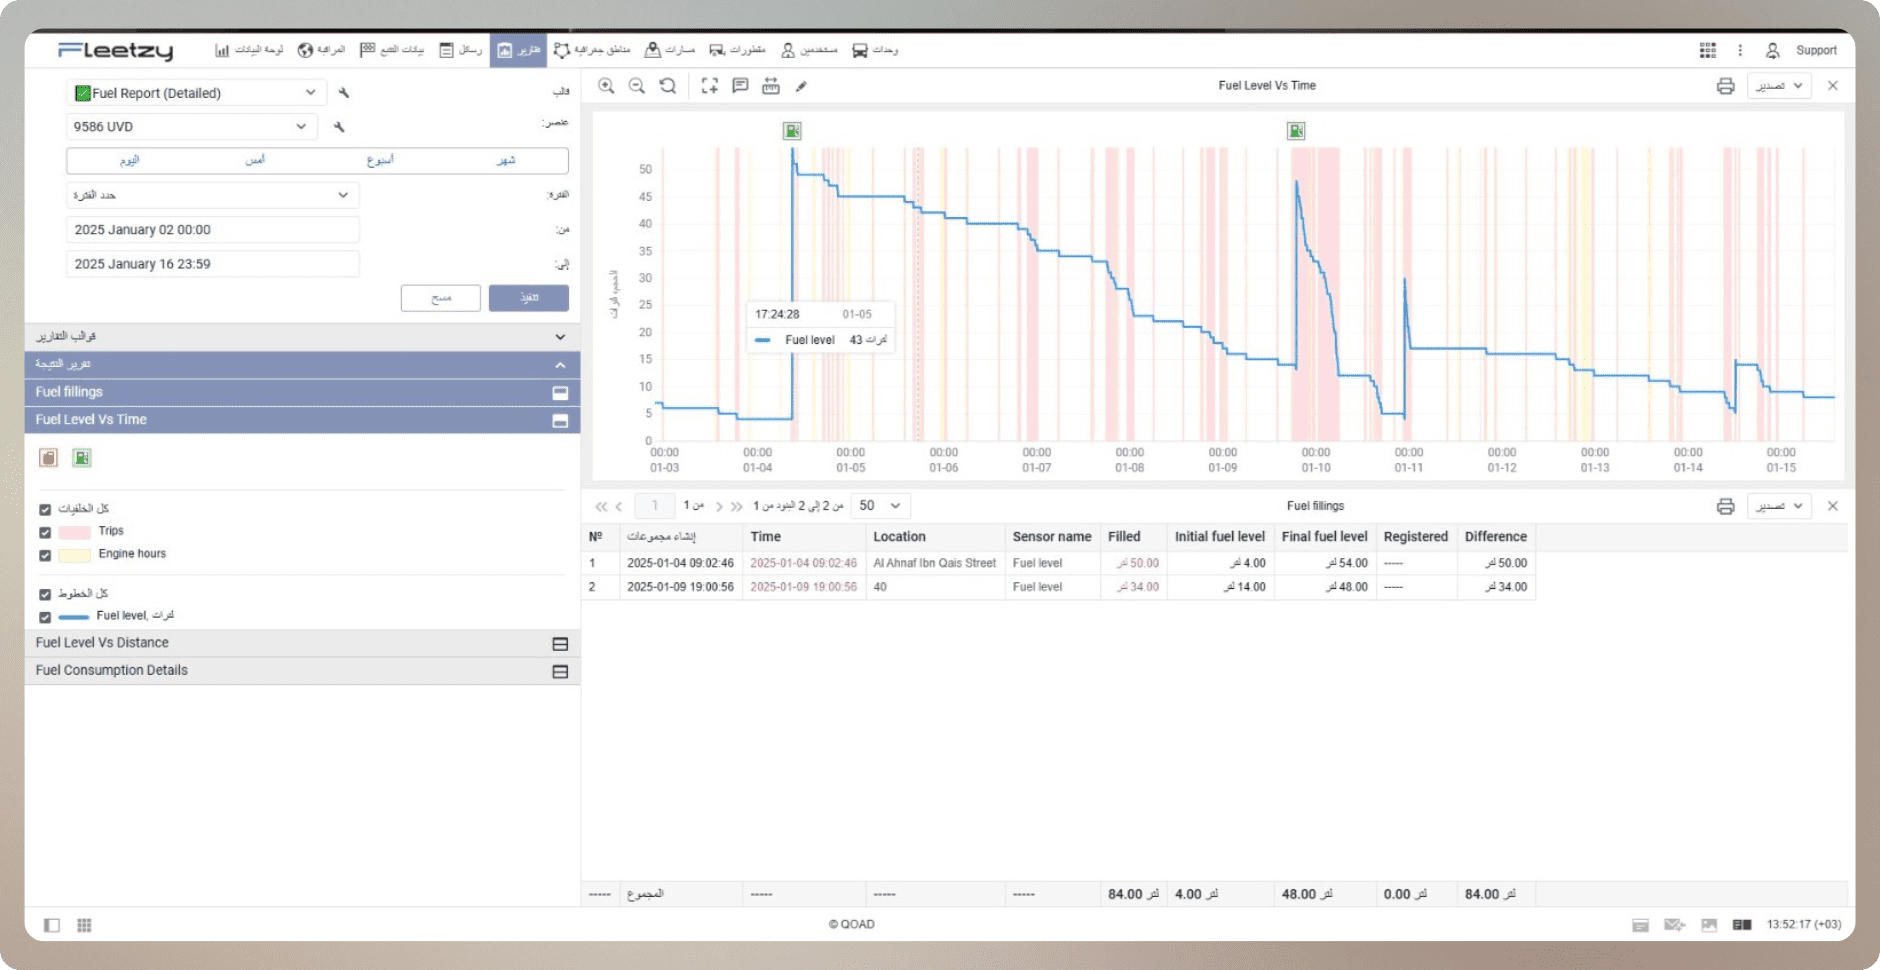Click the Trips pink color swatch
Viewport: 1880px width, 970px height.
click(x=75, y=533)
